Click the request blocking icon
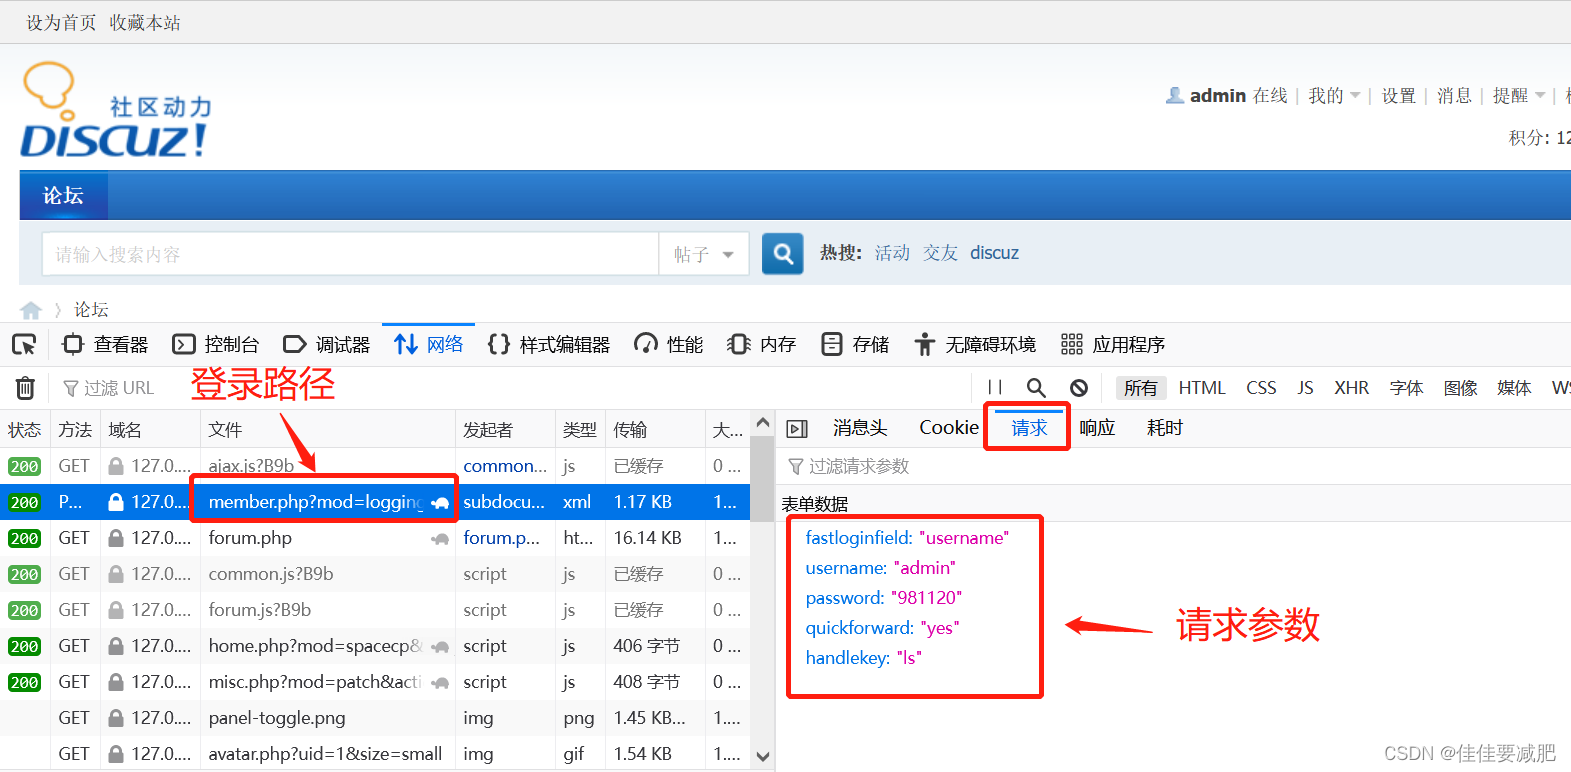Image resolution: width=1571 pixels, height=772 pixels. click(1079, 388)
